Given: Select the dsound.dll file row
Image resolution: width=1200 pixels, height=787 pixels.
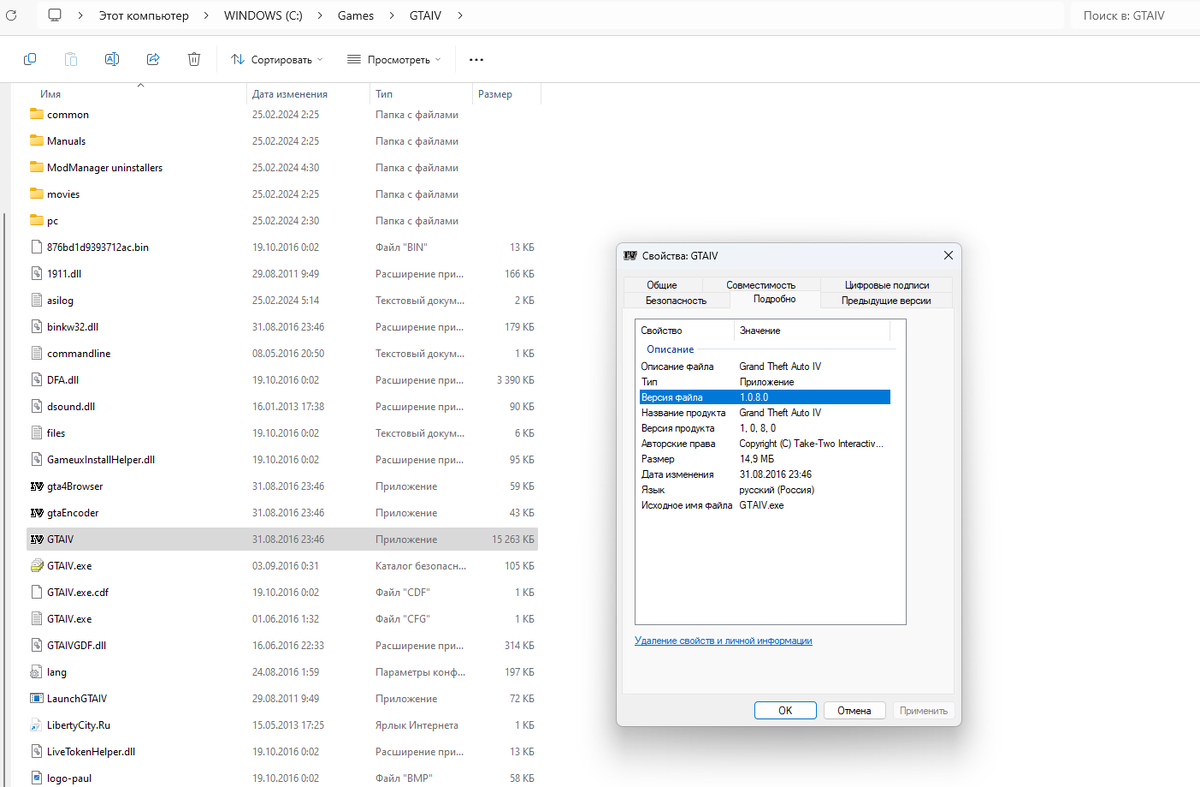Looking at the screenshot, I should coord(283,406).
